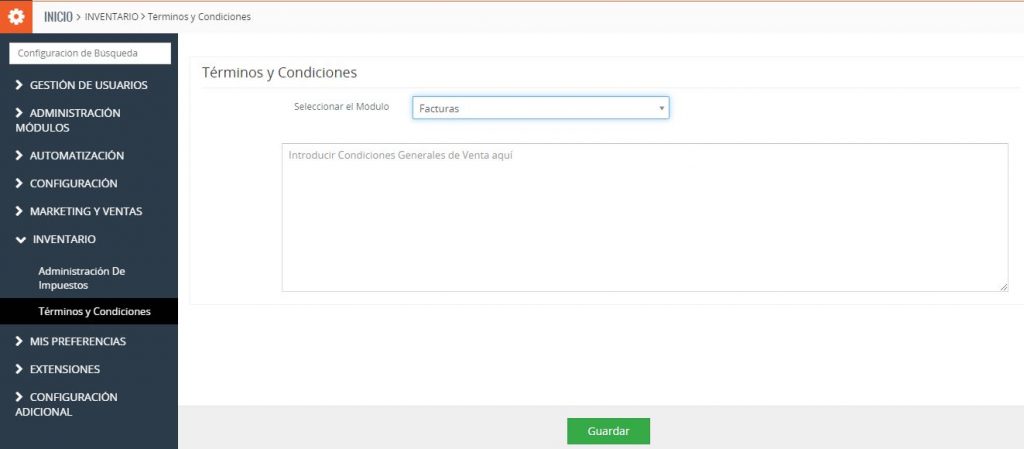
Task: Click the CONFIGURACIÓN ADICIONAL chevron icon
Action: 20,398
